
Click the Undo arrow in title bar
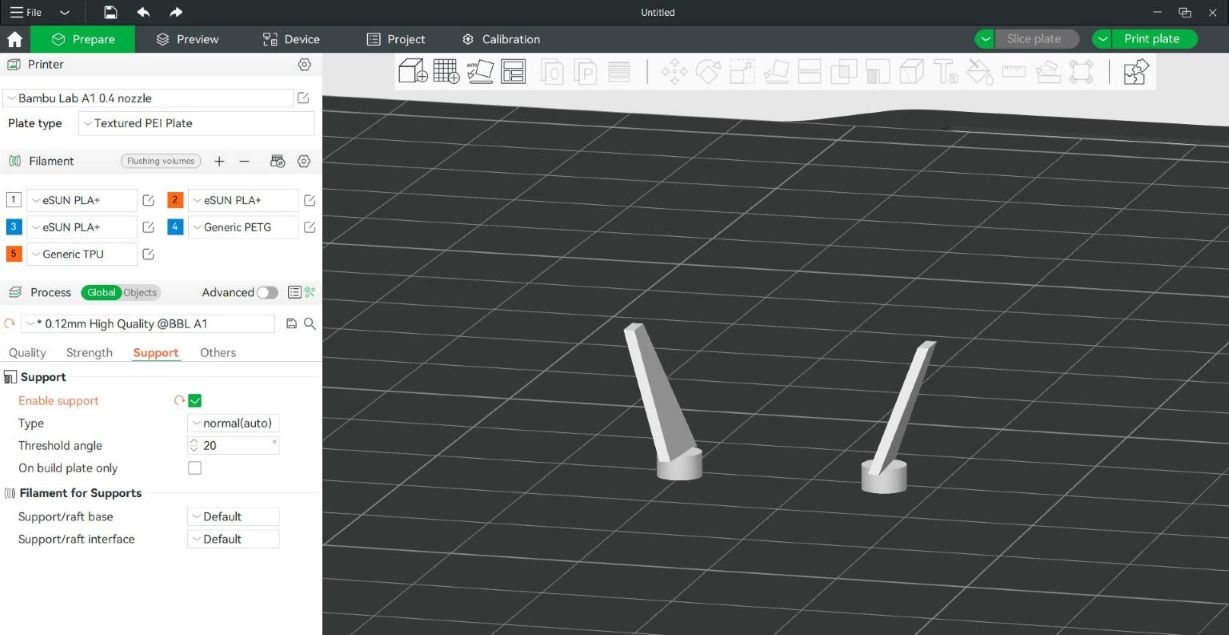[143, 12]
